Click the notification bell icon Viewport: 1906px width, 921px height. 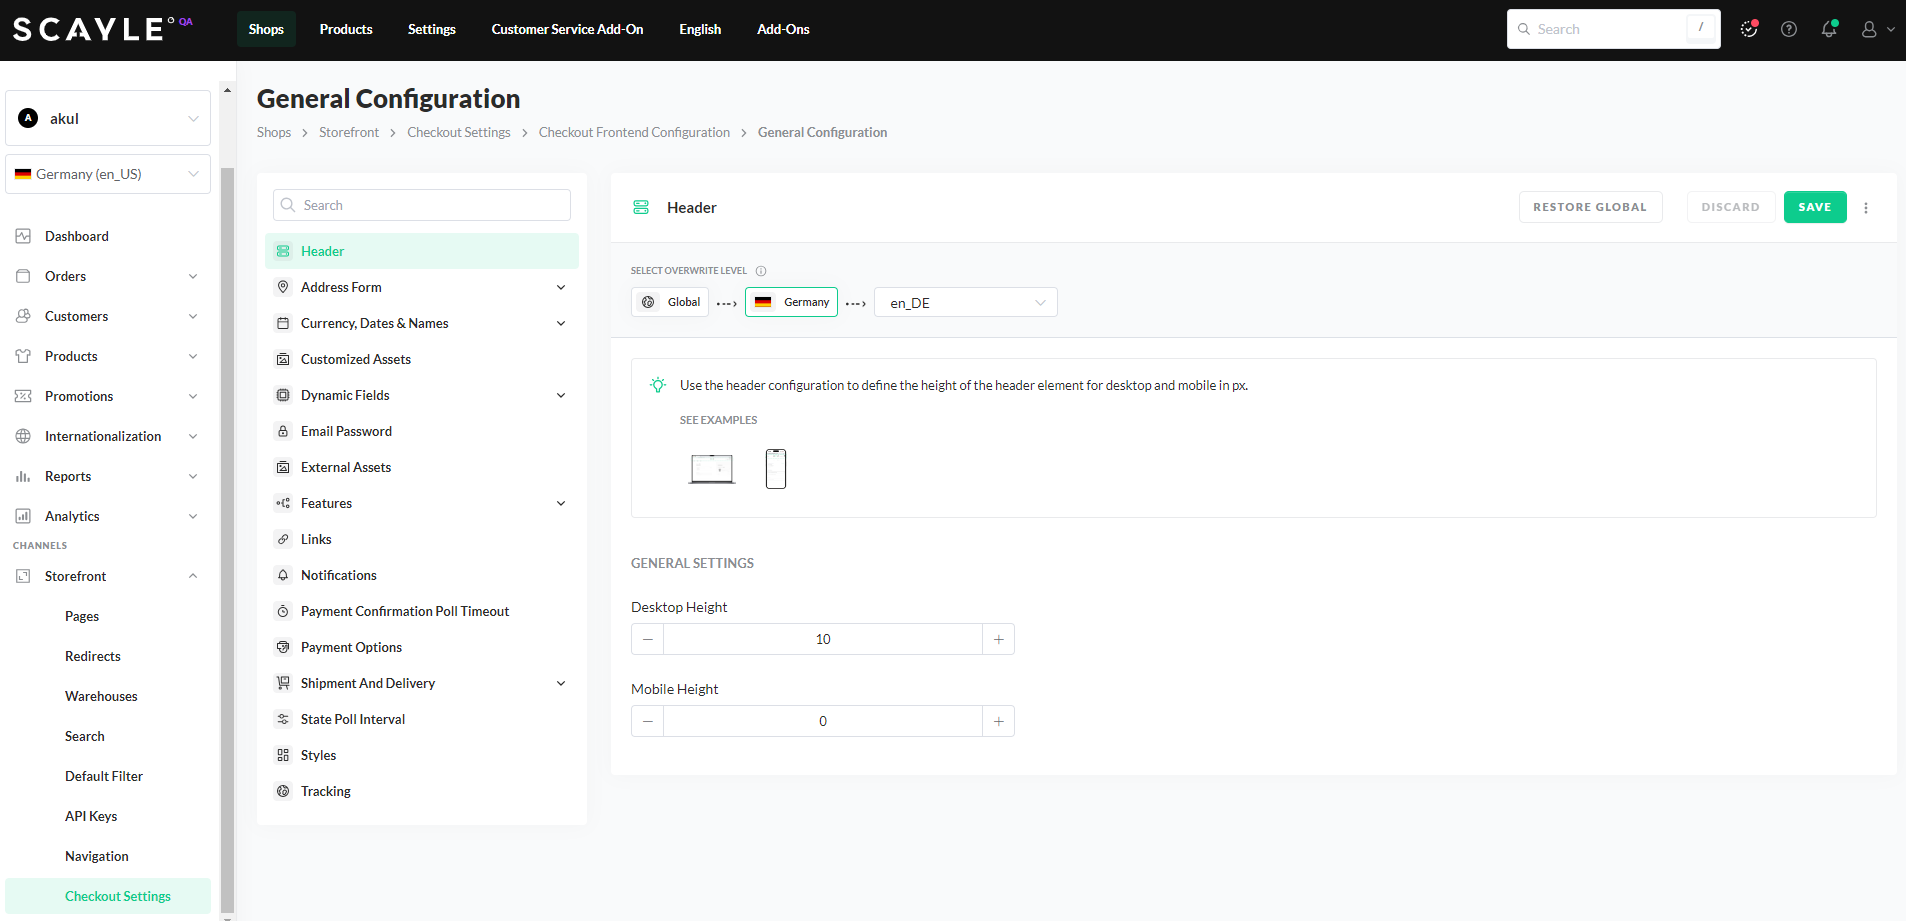tap(1828, 30)
